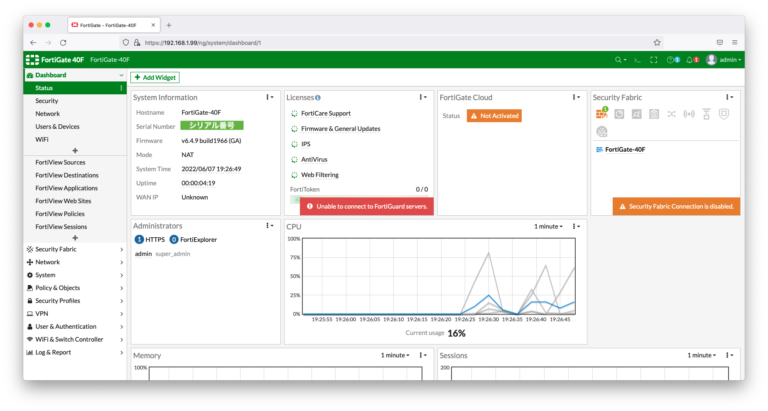This screenshot has height=411, width=768.
Task: Open the options dots on Status row
Action: (121, 88)
